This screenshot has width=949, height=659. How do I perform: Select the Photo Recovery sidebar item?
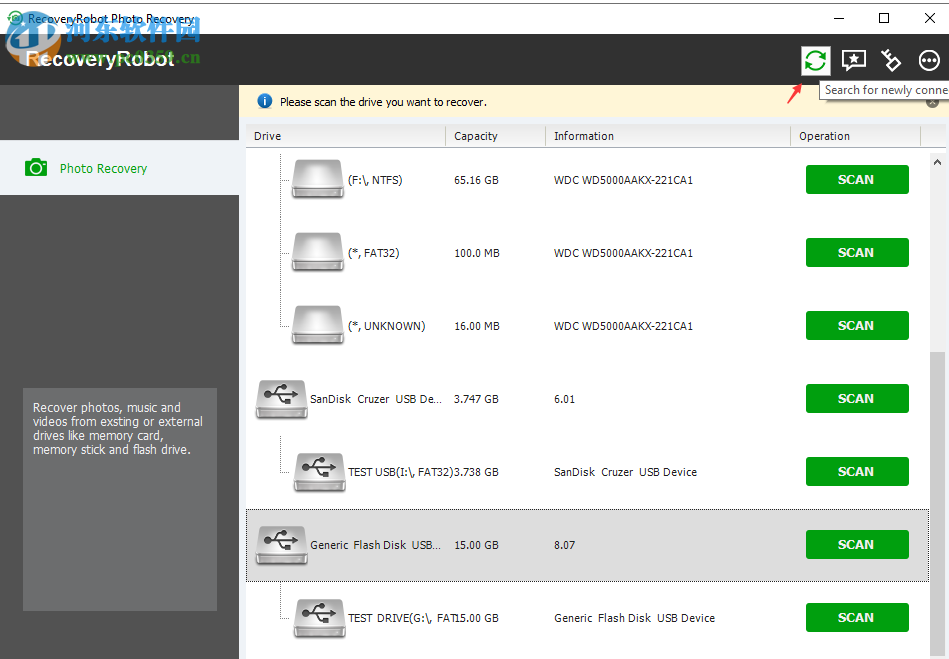pyautogui.click(x=119, y=168)
